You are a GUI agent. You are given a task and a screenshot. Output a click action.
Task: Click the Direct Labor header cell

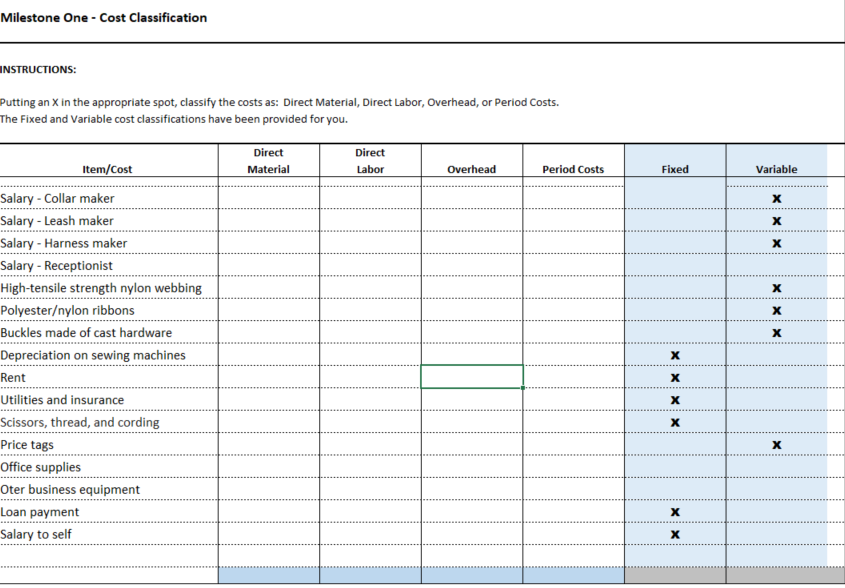pyautogui.click(x=370, y=160)
